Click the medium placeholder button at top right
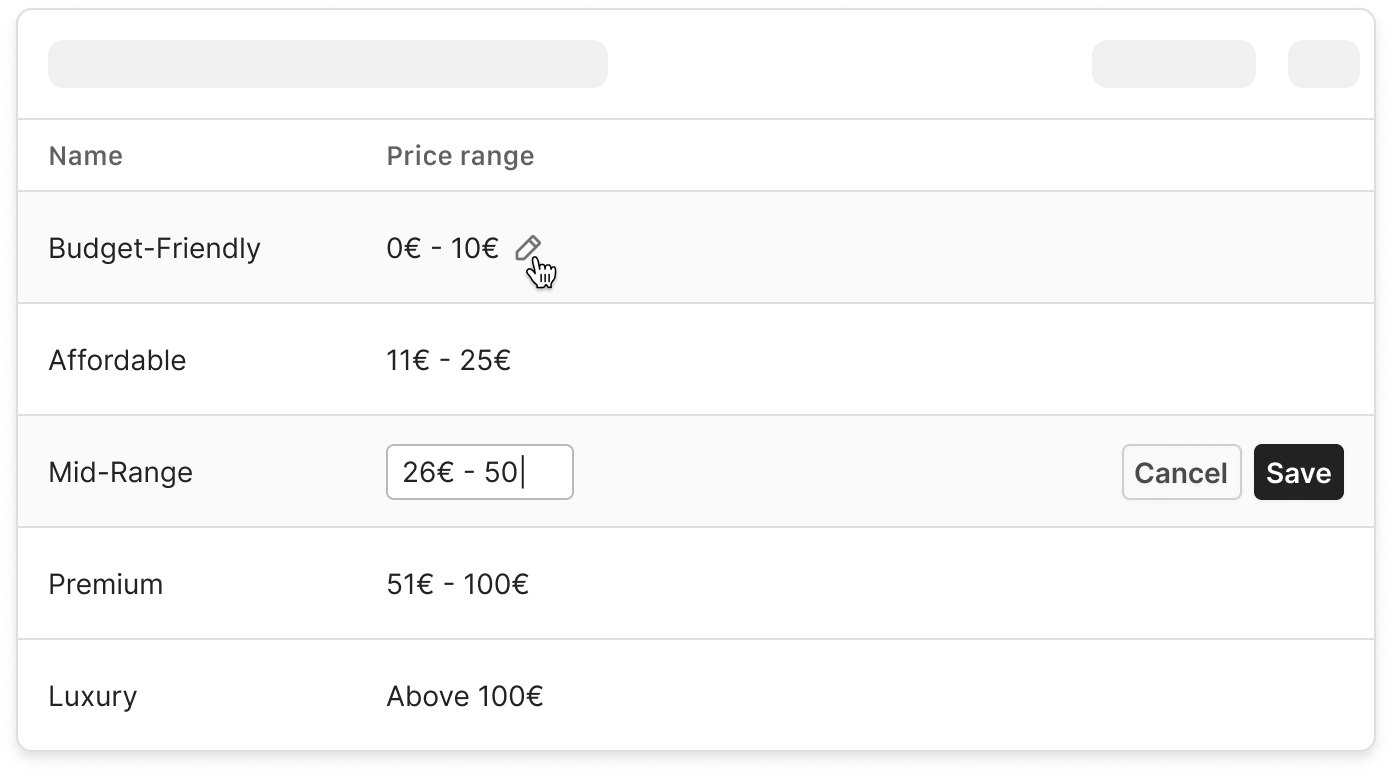The image size is (1392, 776). pos(1173,64)
